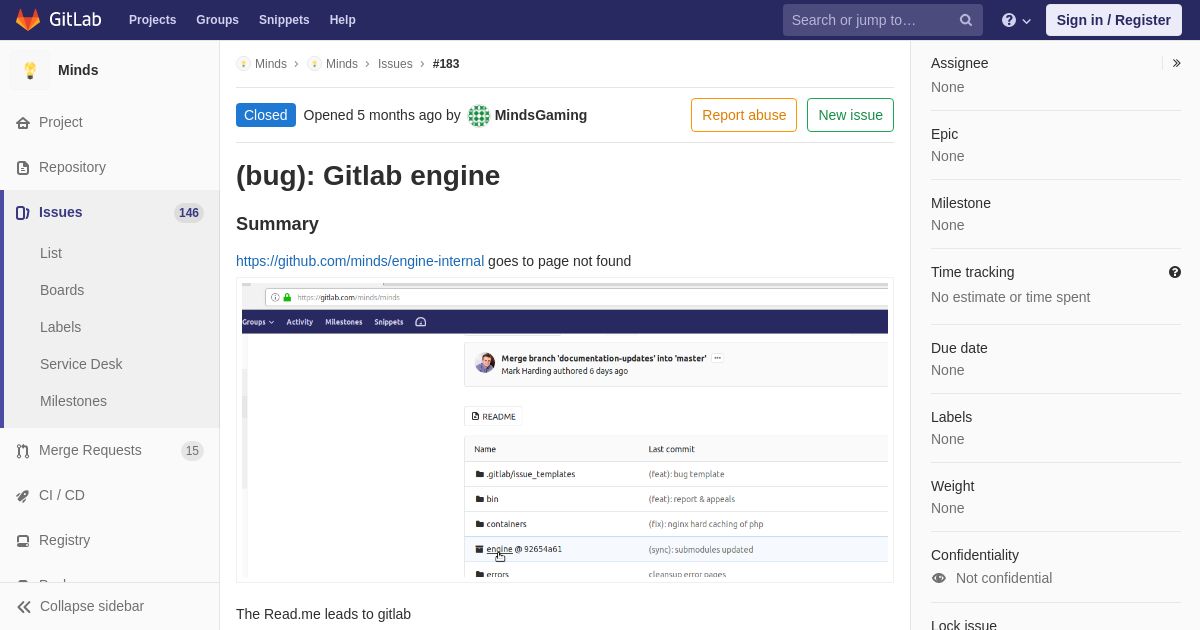This screenshot has width=1200, height=630.
Task: Open the github.com/minds/engine-internal link
Action: [x=360, y=261]
